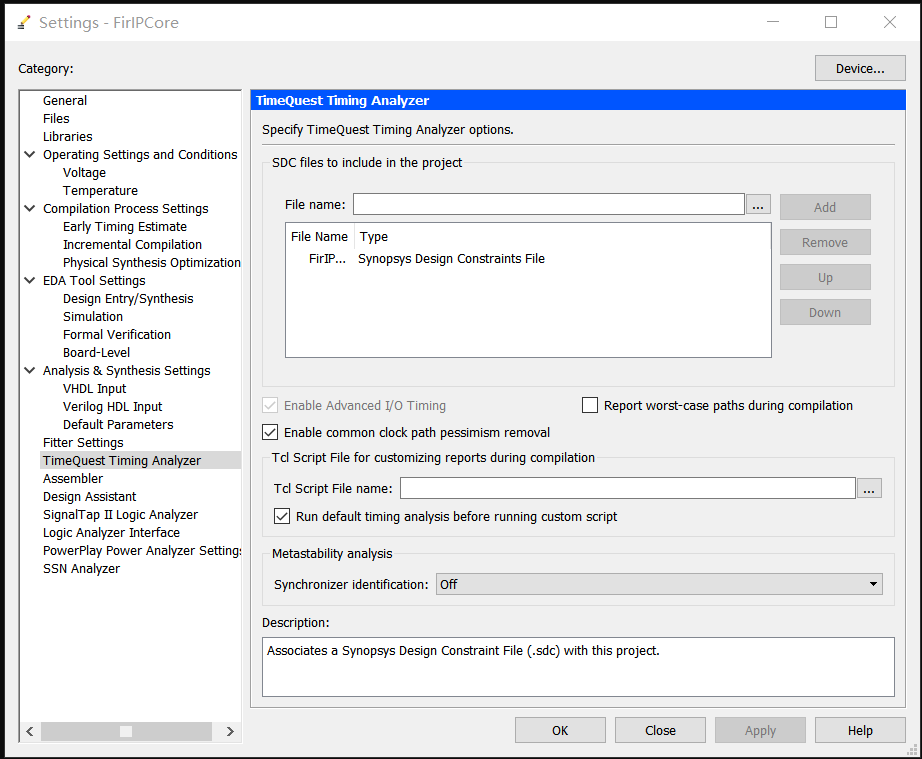
Task: Open Voltage settings
Action: click(84, 173)
